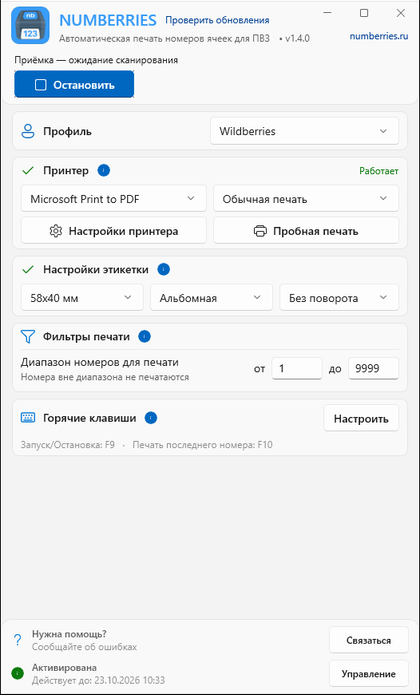Click the funnel filter icon
Screen dimensions: 420x695
(27, 337)
